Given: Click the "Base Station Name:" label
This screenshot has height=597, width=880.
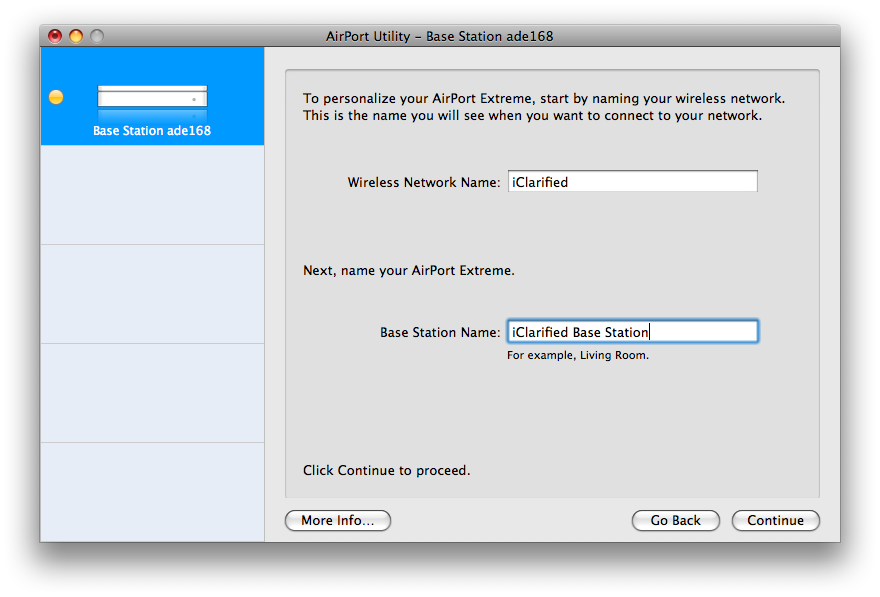Looking at the screenshot, I should [440, 332].
